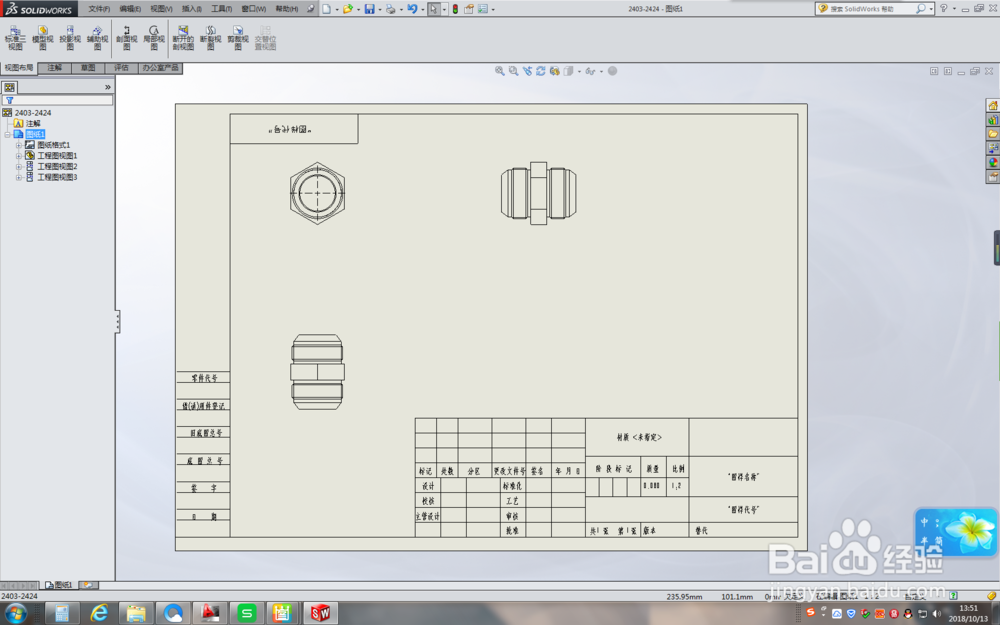Open the Help question mark icon

point(944,8)
